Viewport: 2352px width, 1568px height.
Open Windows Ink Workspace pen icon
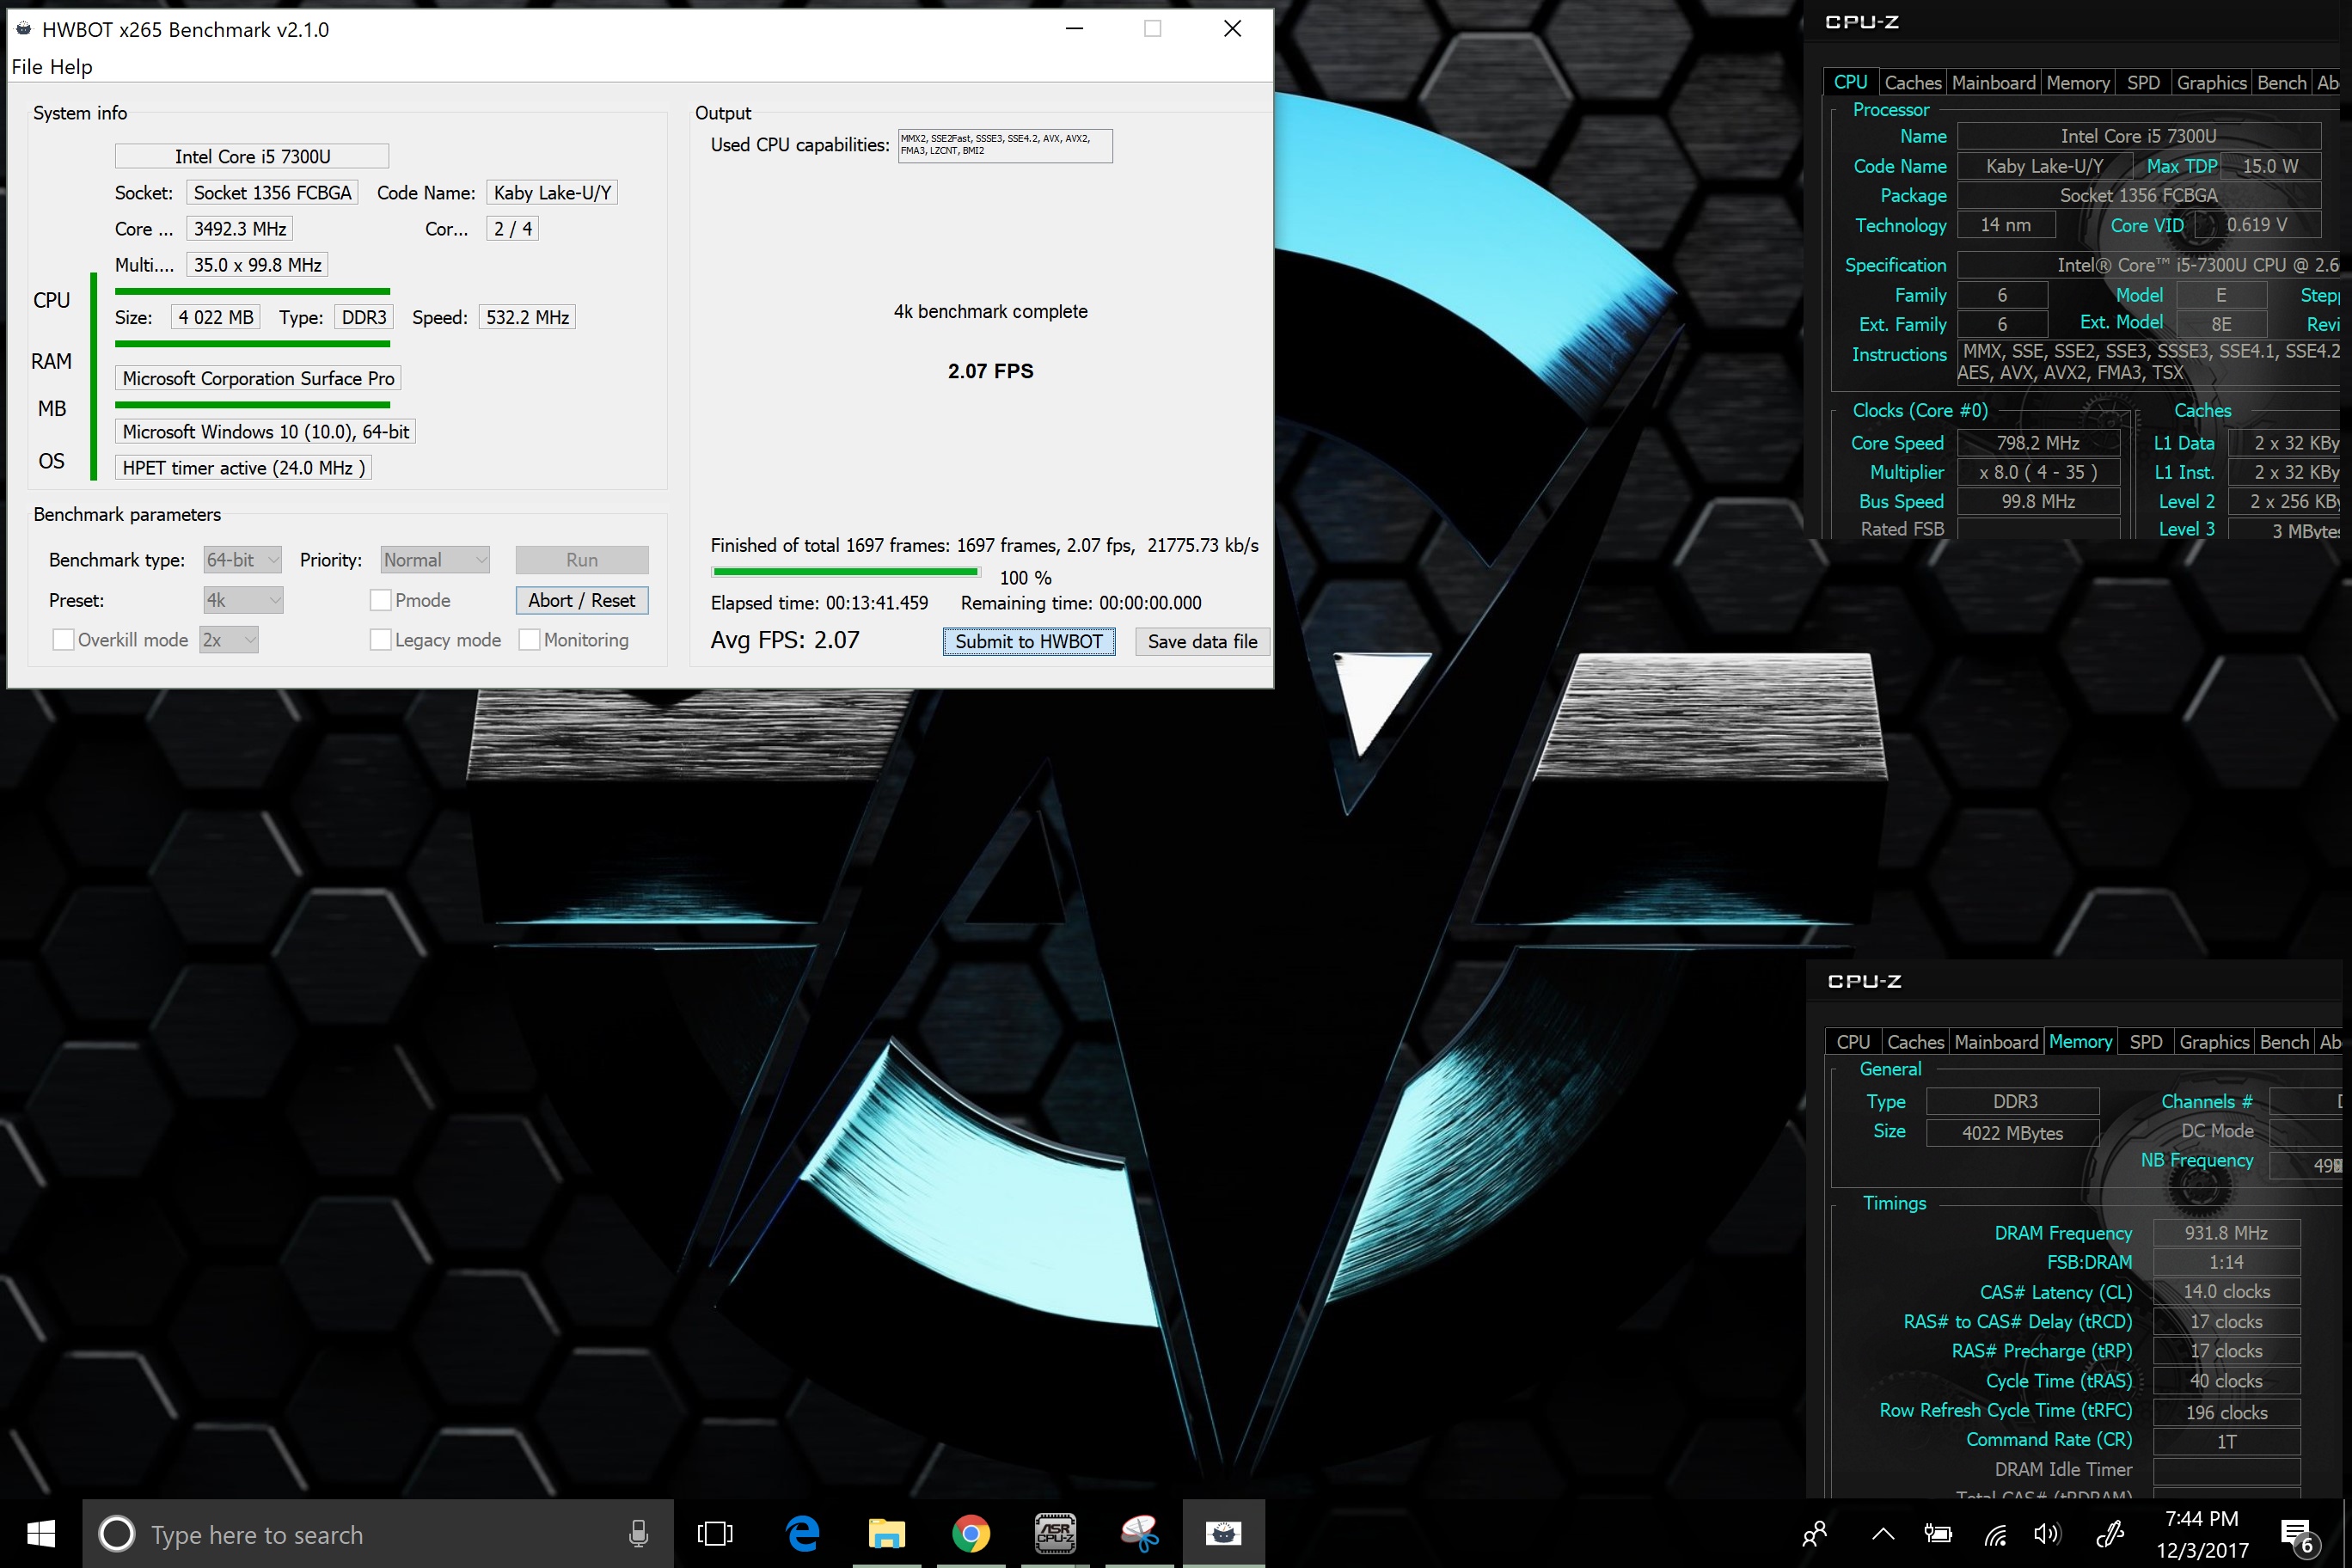pyautogui.click(x=2110, y=1534)
